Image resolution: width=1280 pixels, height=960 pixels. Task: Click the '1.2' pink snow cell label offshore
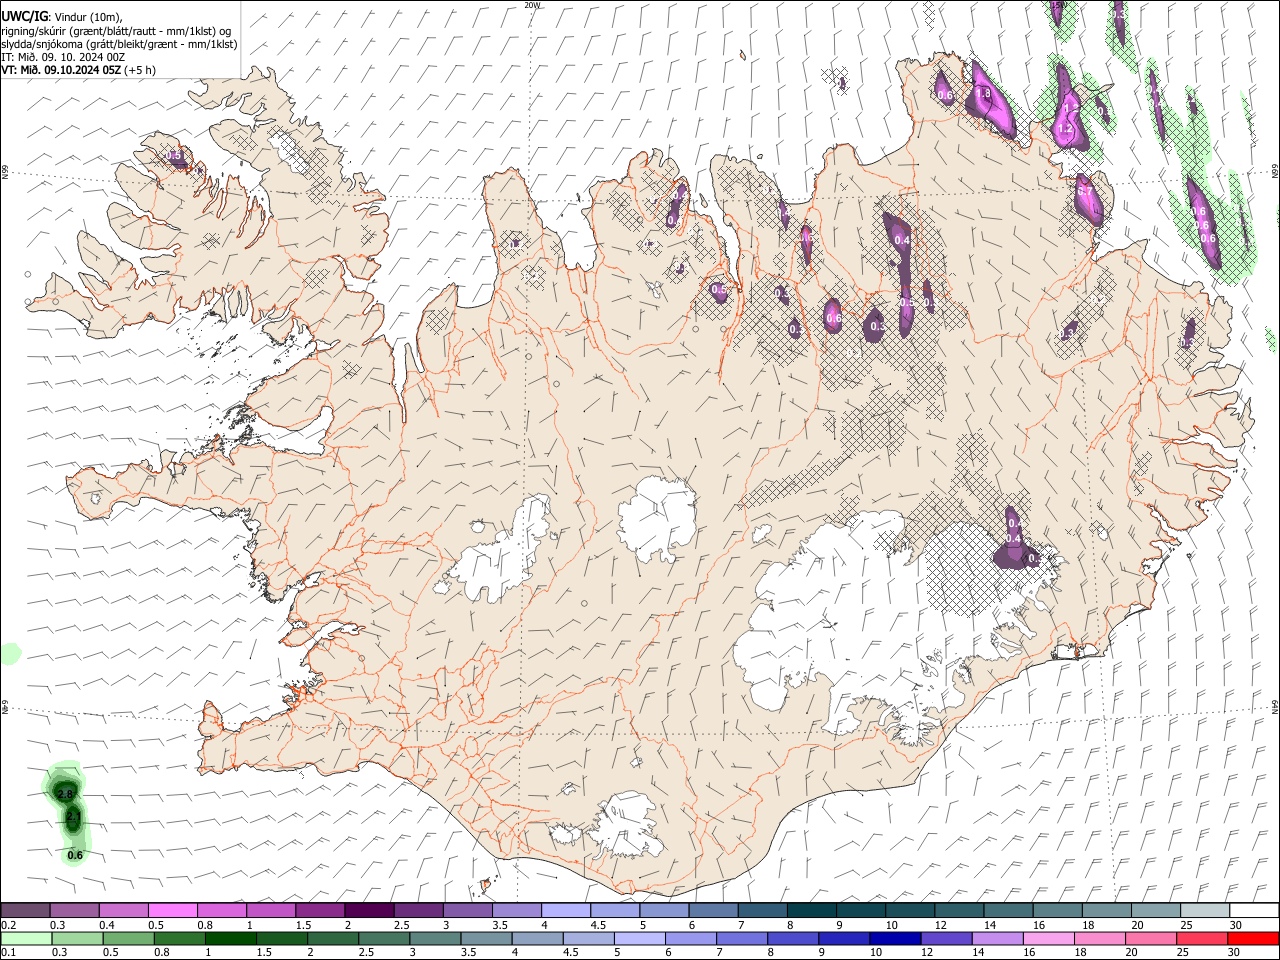click(x=1065, y=129)
